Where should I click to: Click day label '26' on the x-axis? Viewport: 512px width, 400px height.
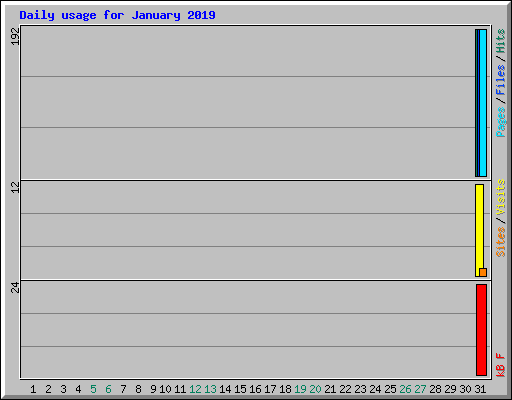coord(405,389)
